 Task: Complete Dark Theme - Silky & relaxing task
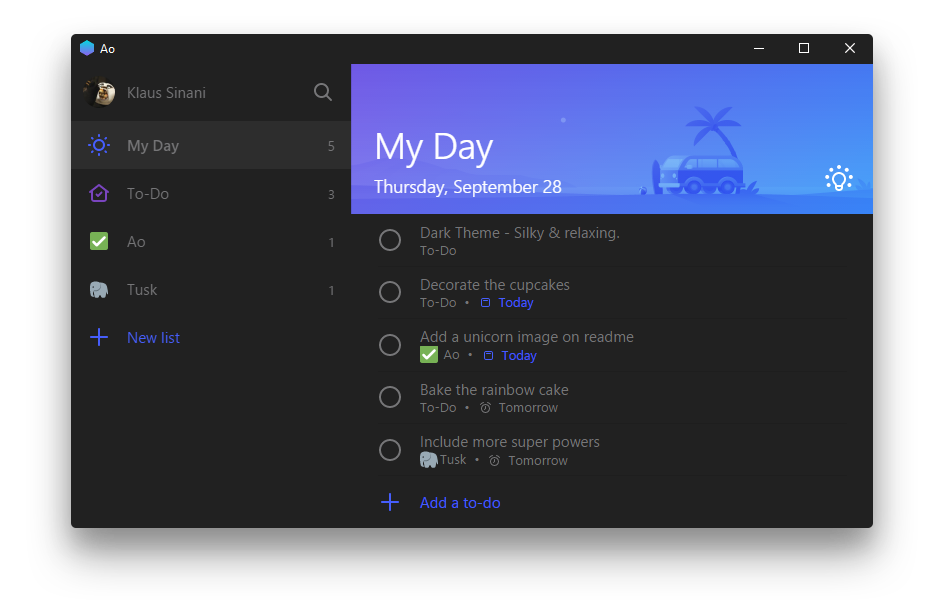point(390,240)
